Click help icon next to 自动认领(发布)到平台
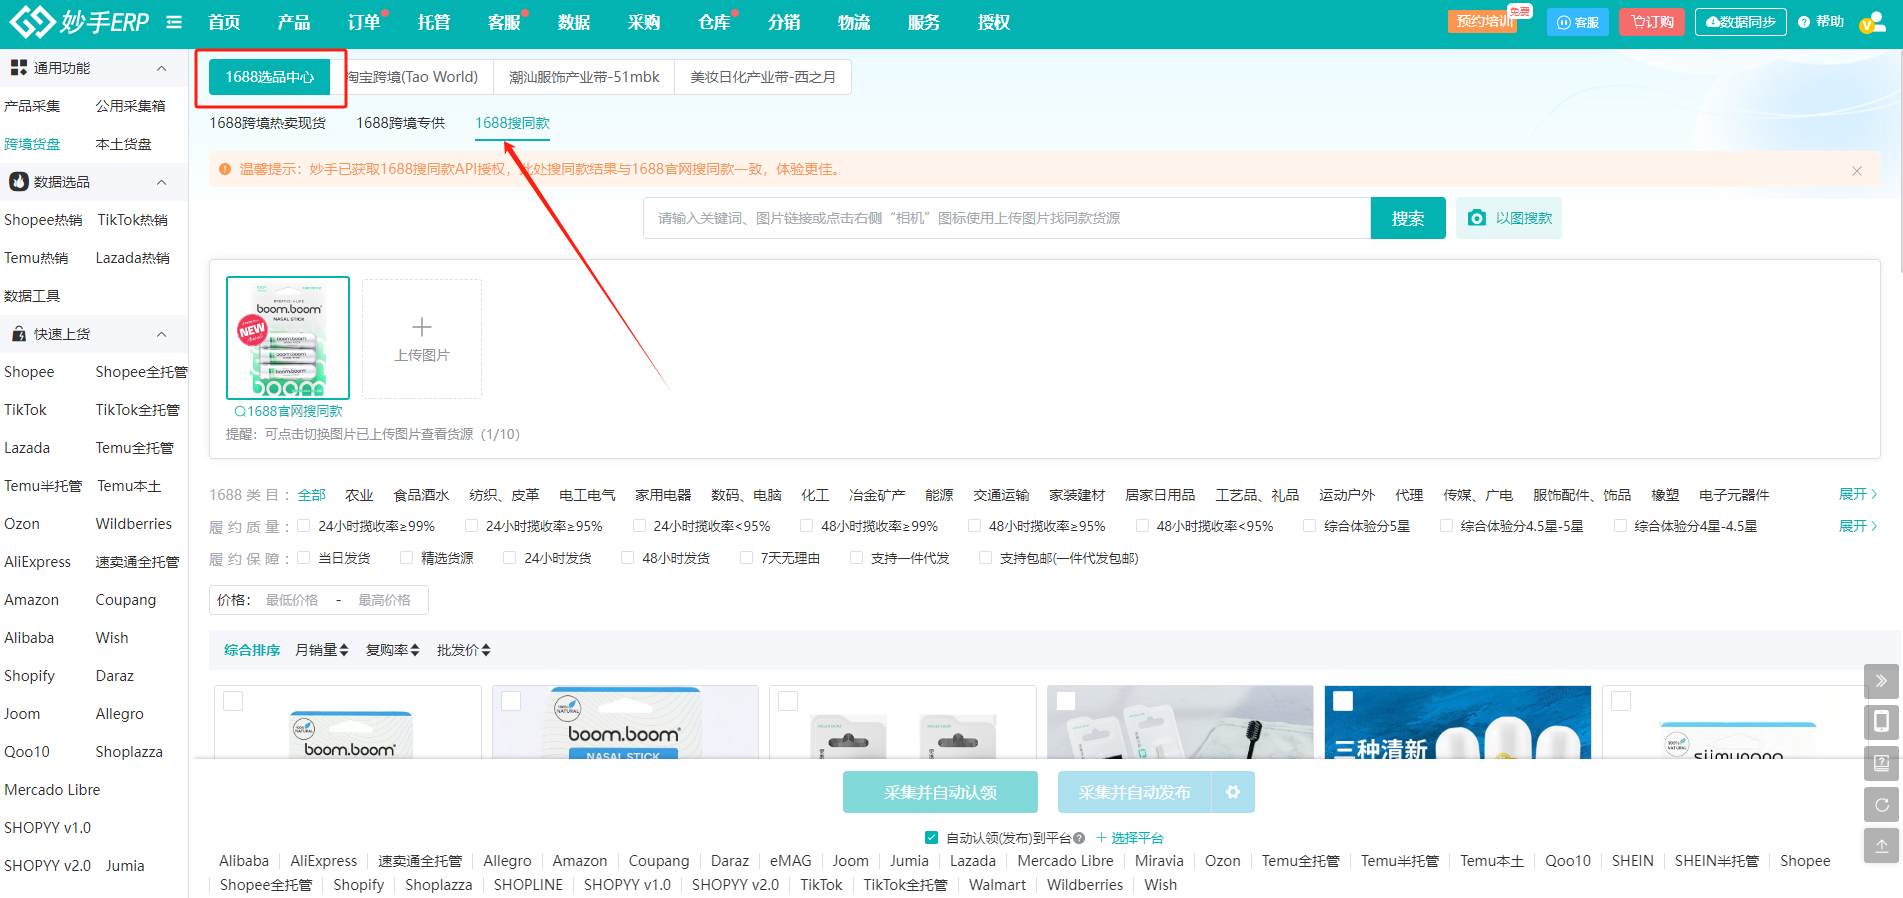 point(1079,838)
